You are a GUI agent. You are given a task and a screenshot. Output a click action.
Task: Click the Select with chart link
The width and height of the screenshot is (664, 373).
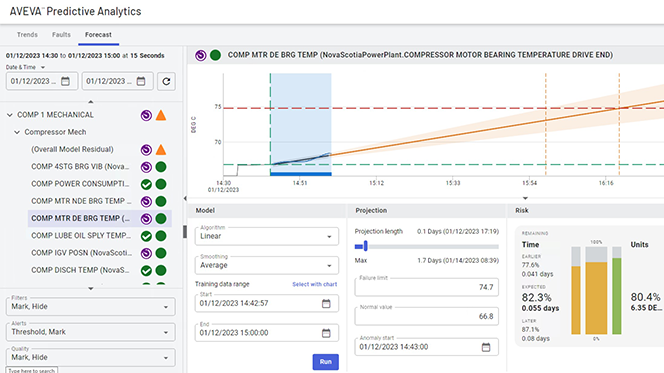tap(315, 284)
